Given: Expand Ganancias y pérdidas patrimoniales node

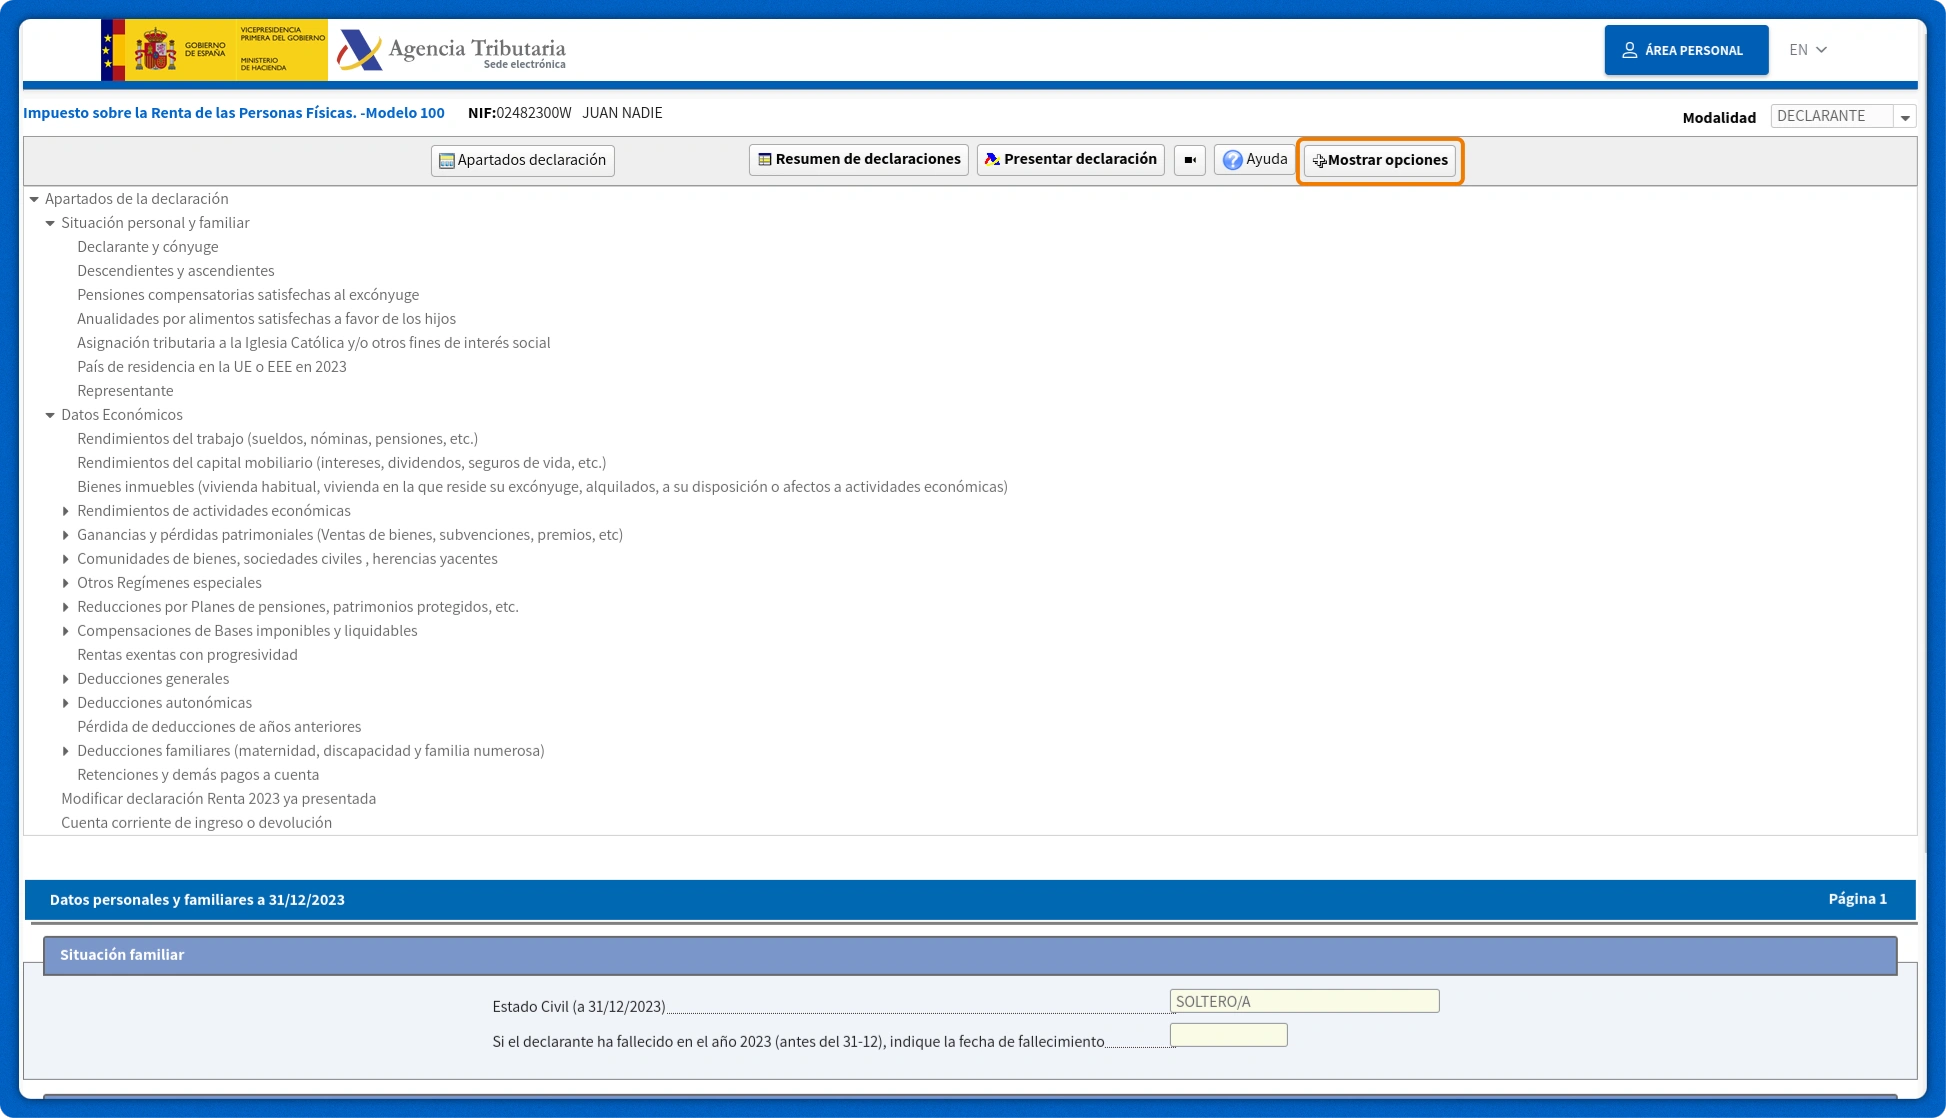Looking at the screenshot, I should coord(66,535).
